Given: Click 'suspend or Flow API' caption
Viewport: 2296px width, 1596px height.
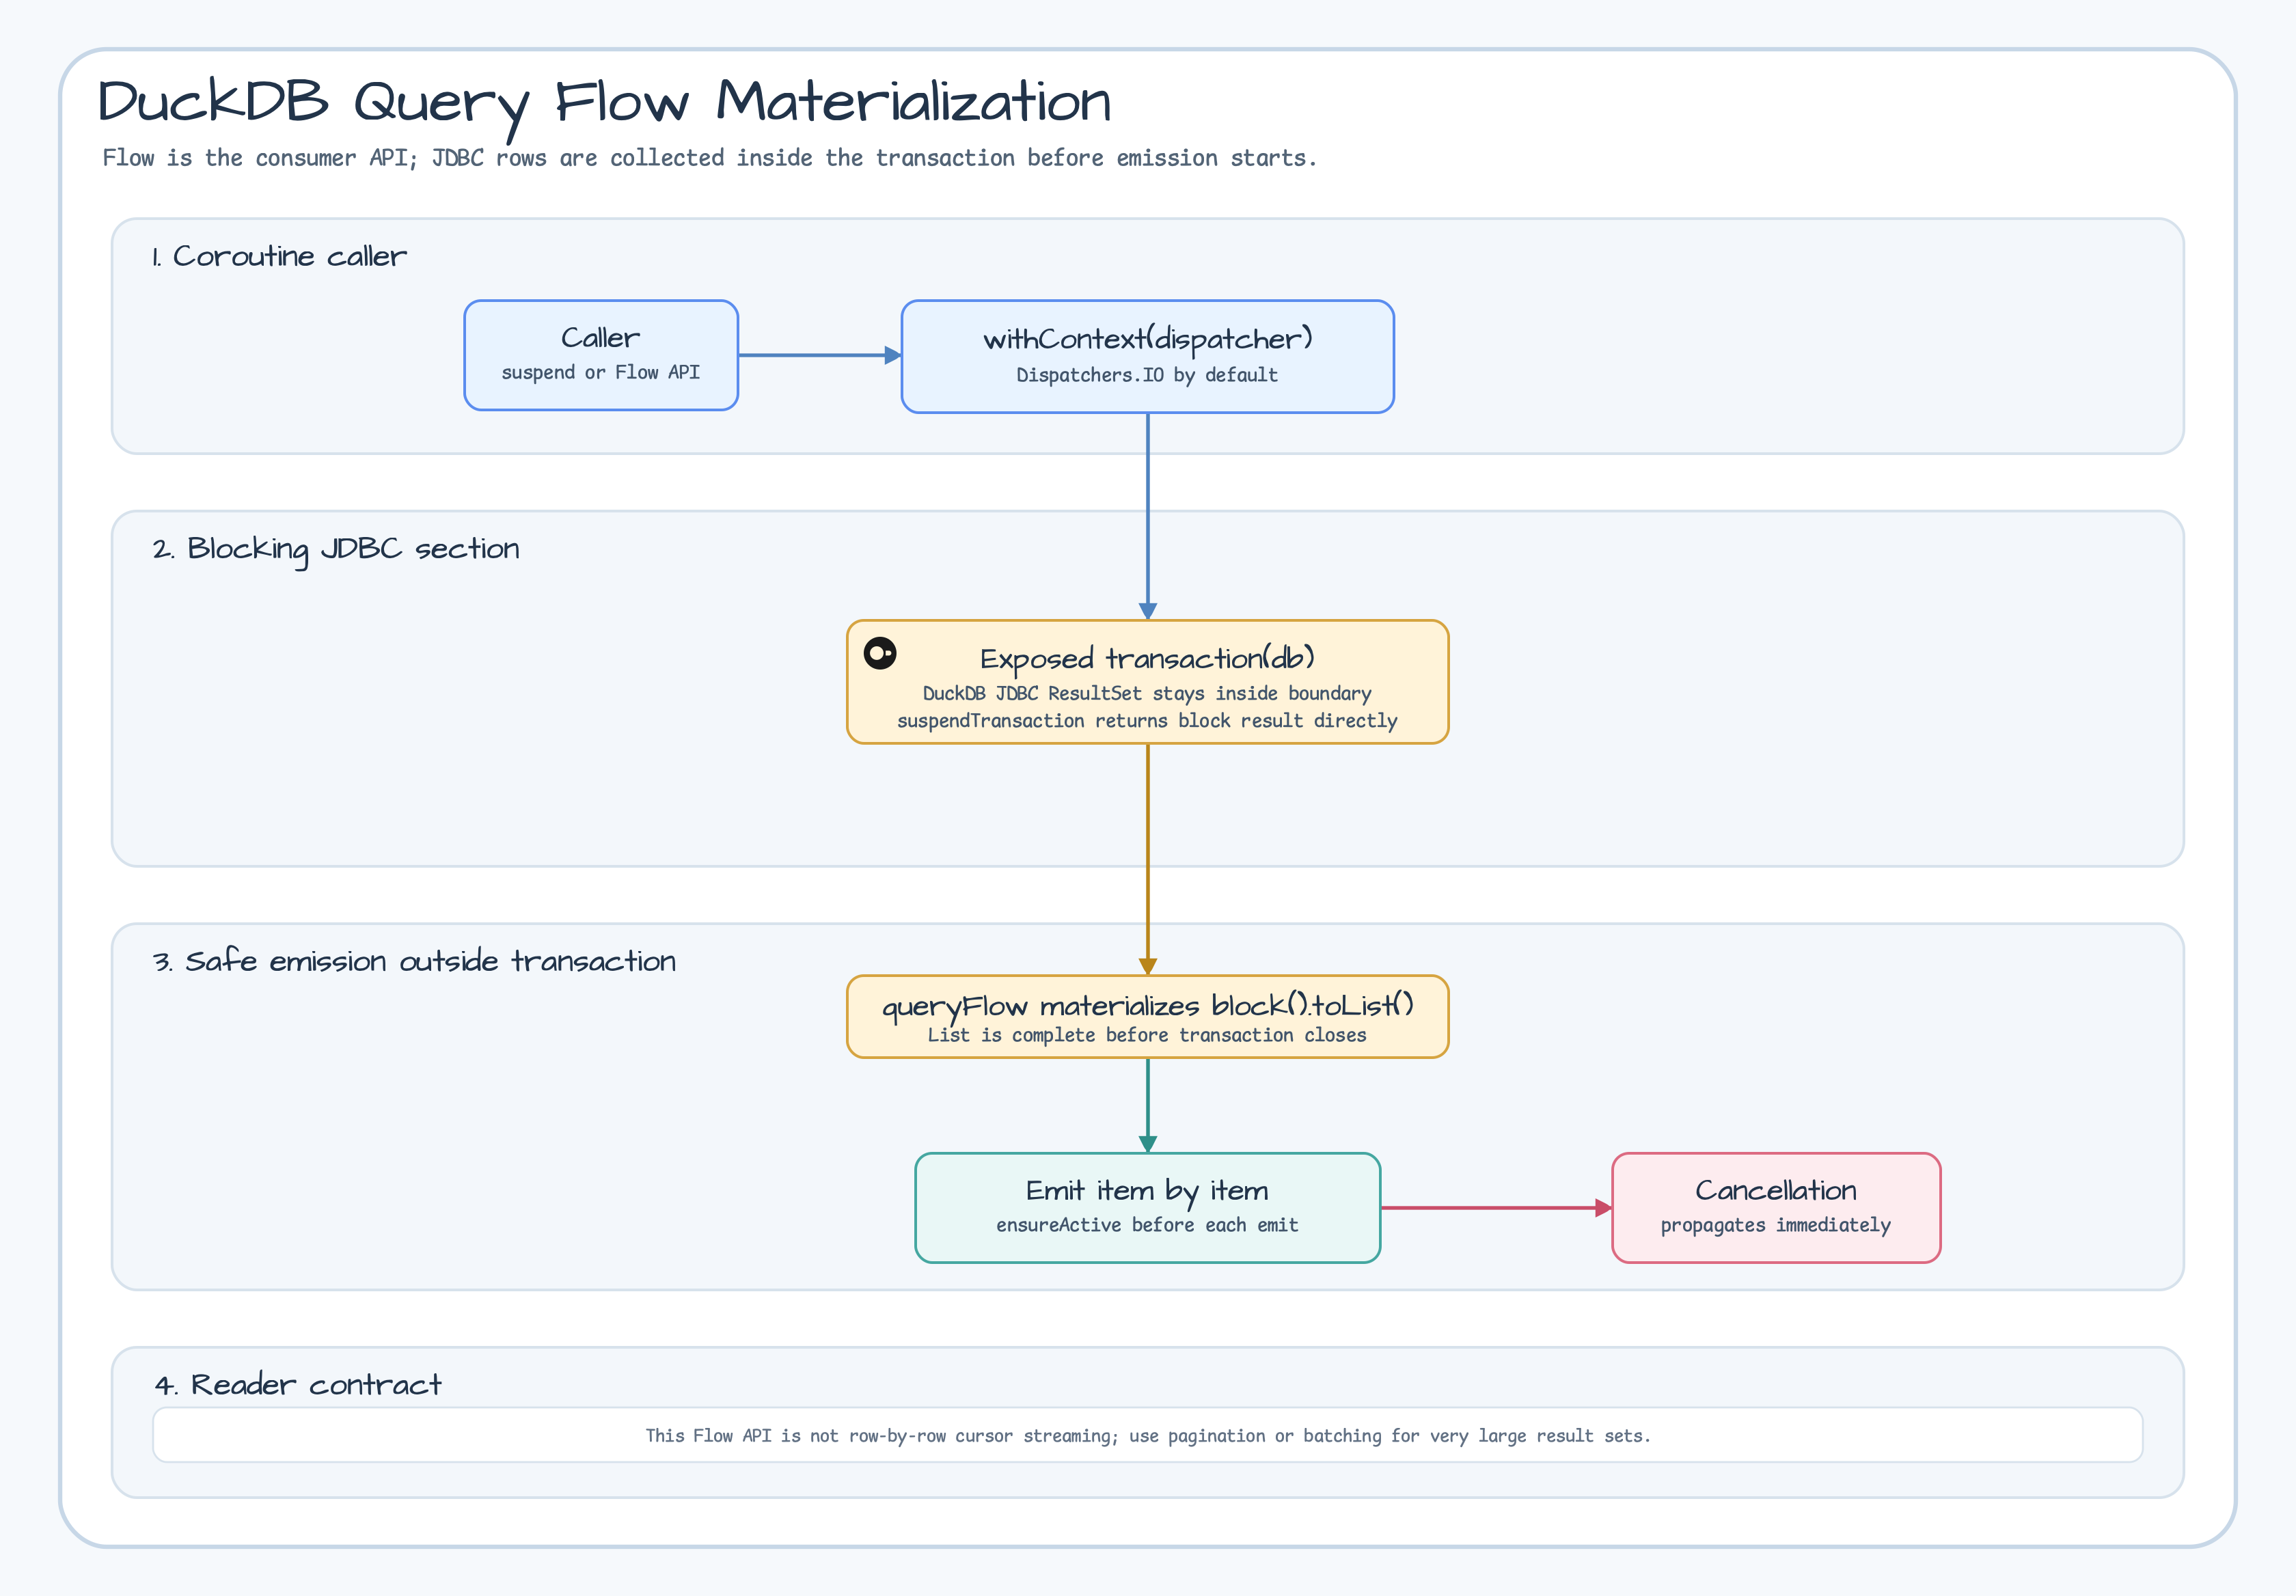Looking at the screenshot, I should tap(600, 372).
